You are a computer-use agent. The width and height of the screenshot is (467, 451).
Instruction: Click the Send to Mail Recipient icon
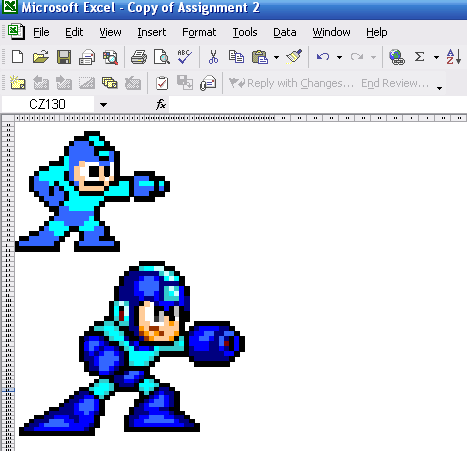pos(208,83)
